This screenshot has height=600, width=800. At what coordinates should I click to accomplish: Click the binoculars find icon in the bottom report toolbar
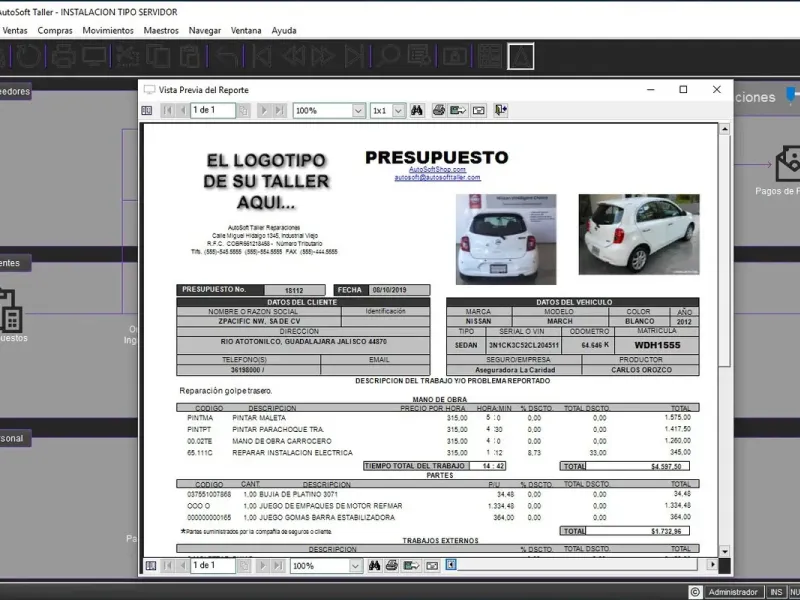pyautogui.click(x=374, y=565)
